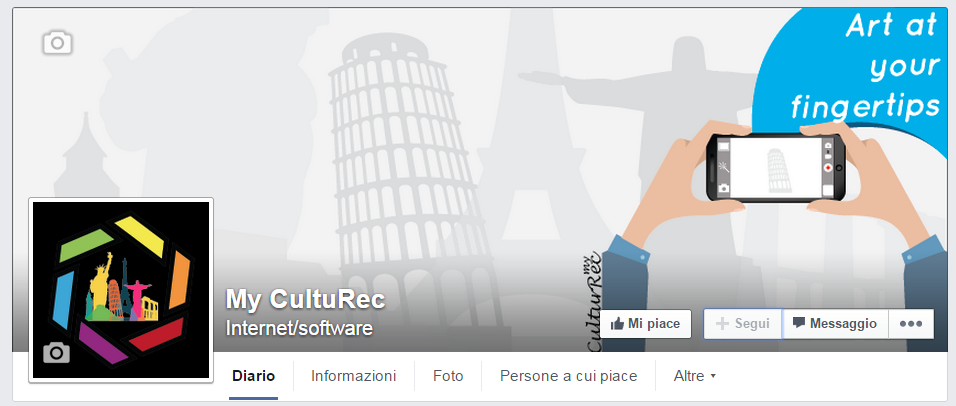Like the page with Mi piace
The width and height of the screenshot is (956, 406).
[x=646, y=324]
